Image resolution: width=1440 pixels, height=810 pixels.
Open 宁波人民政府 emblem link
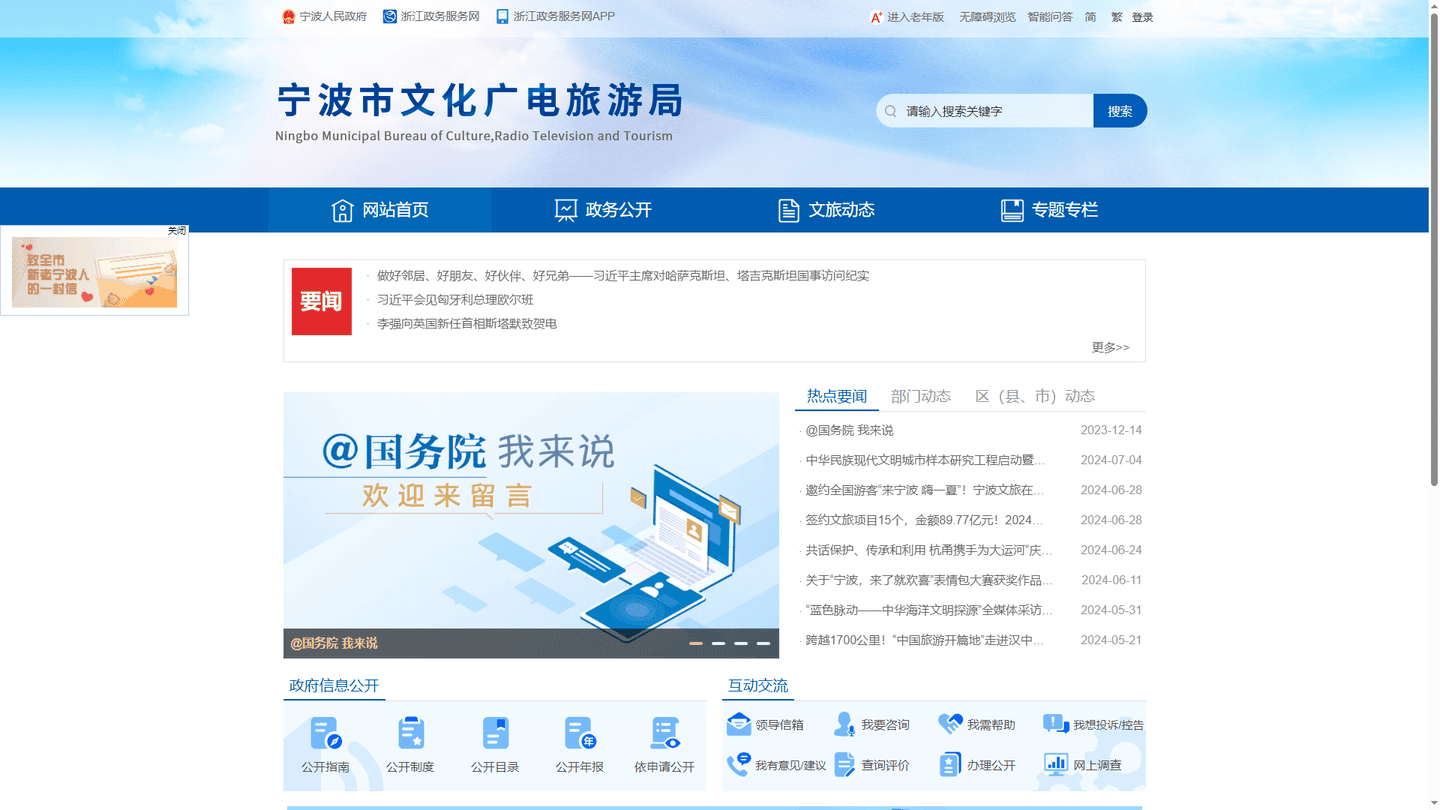coord(289,17)
